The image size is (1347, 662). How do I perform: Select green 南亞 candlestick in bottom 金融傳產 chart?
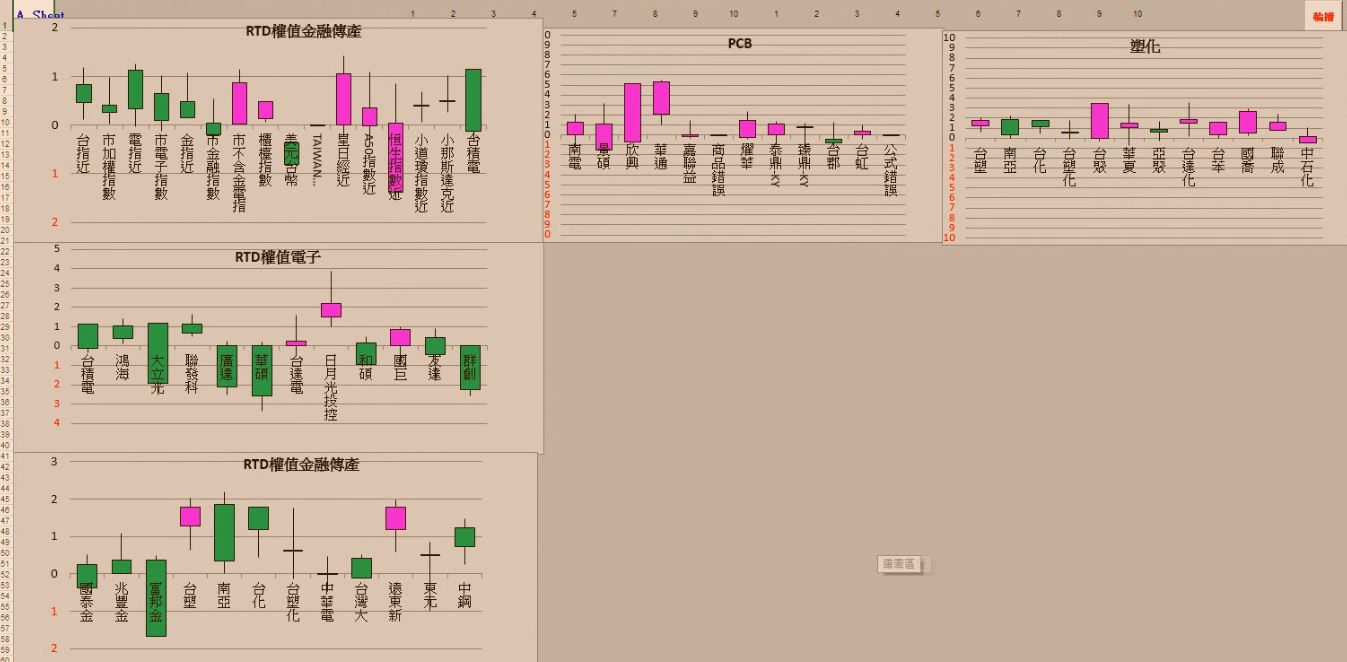(224, 533)
